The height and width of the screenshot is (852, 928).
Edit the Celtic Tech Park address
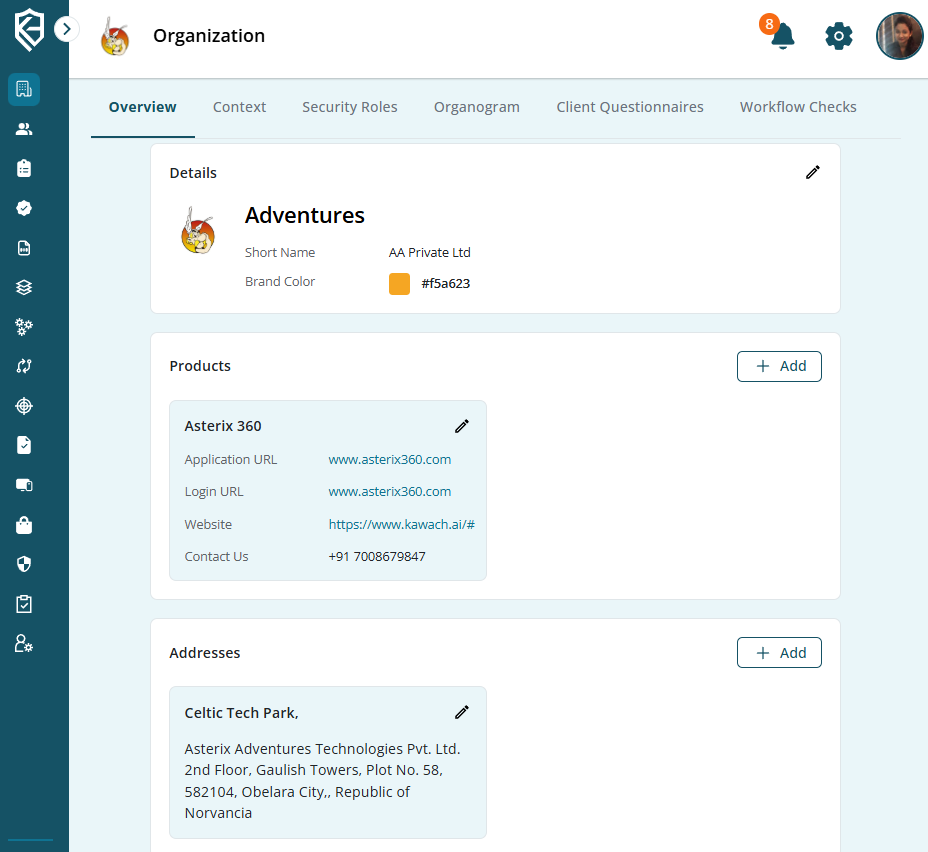[x=461, y=712]
